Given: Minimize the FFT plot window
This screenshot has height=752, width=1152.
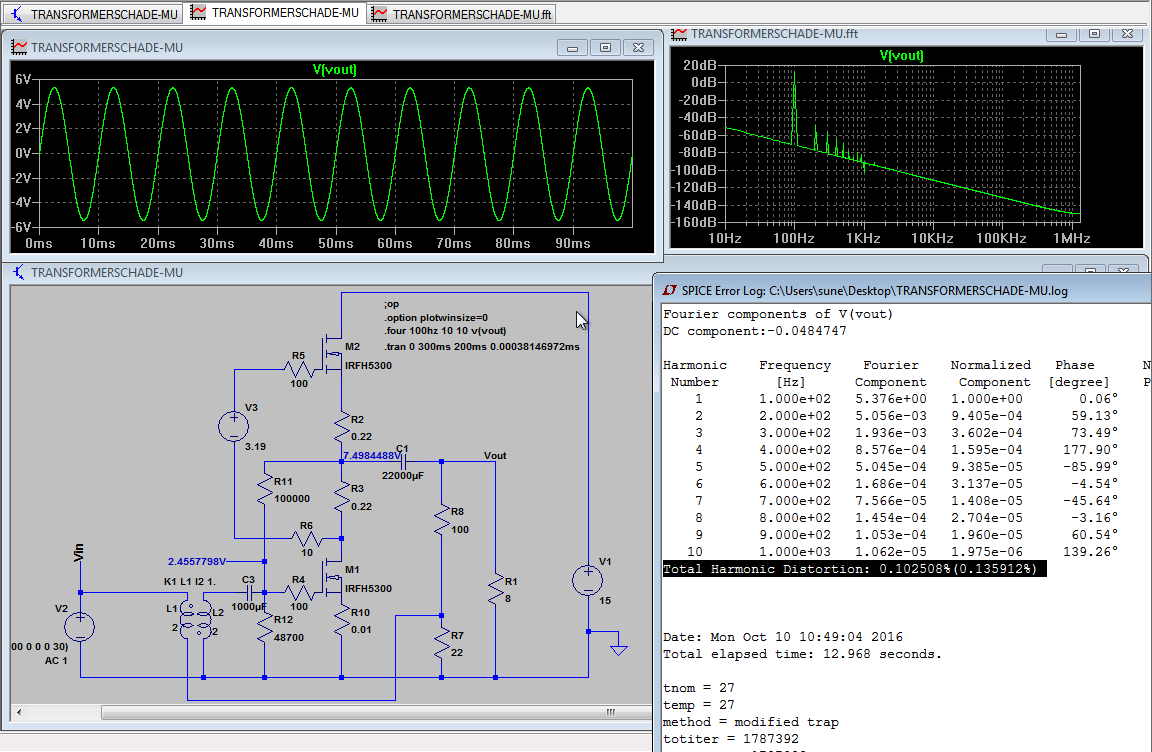Looking at the screenshot, I should [x=1061, y=34].
